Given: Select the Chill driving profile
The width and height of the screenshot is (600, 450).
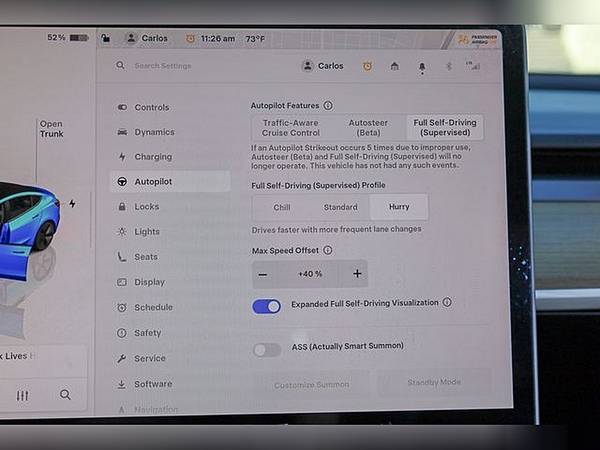Looking at the screenshot, I should click(282, 207).
